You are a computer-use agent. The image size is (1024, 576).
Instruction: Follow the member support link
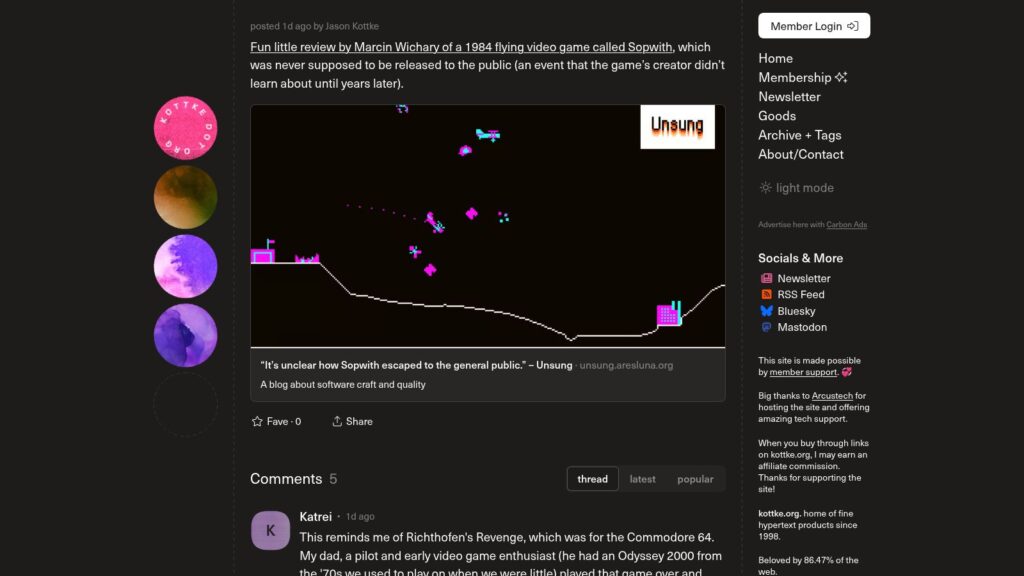point(803,372)
